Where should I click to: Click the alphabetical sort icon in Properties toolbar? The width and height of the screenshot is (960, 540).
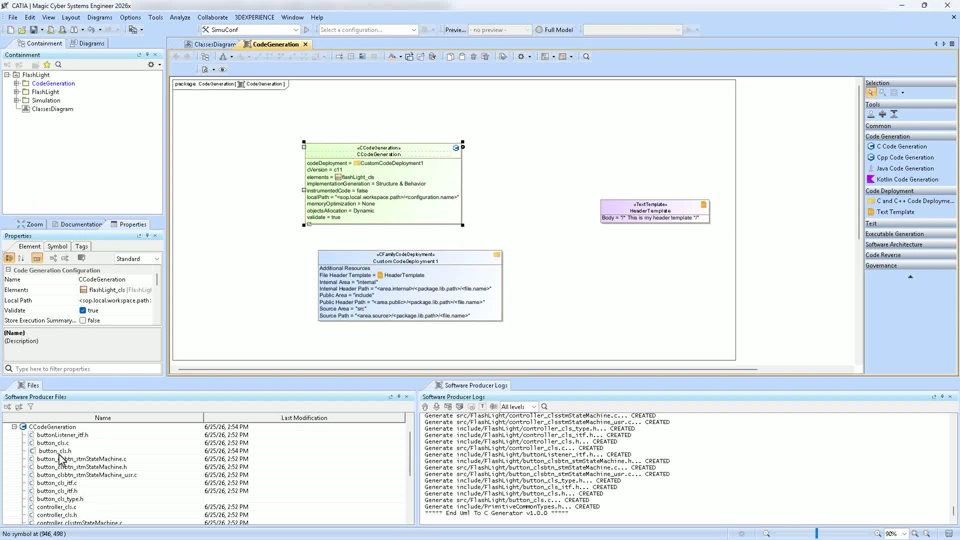click(x=21, y=258)
